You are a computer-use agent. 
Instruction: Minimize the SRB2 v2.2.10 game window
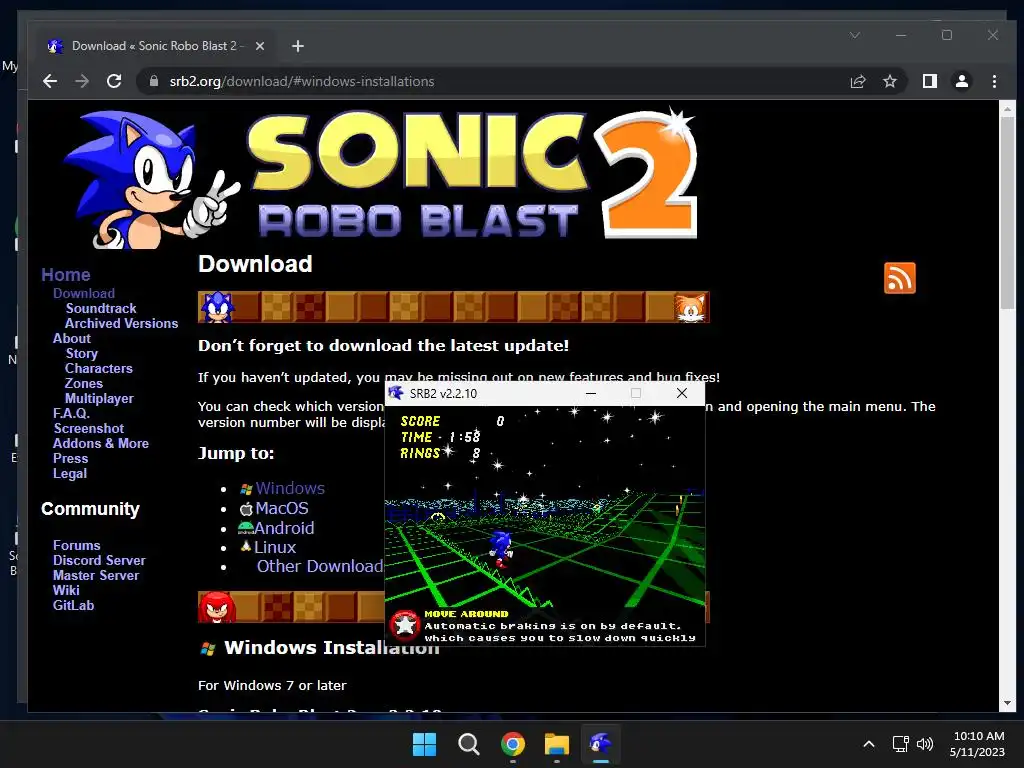[591, 393]
